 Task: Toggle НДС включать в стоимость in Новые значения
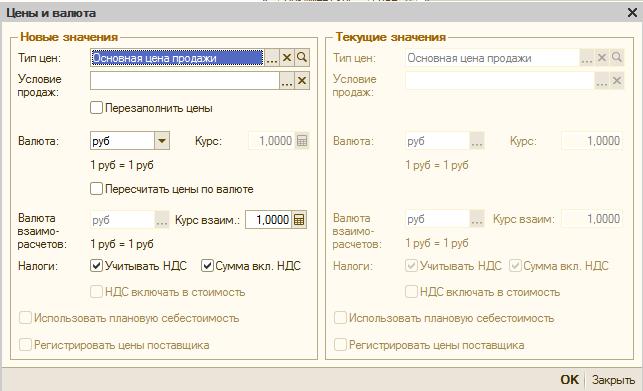point(96,292)
